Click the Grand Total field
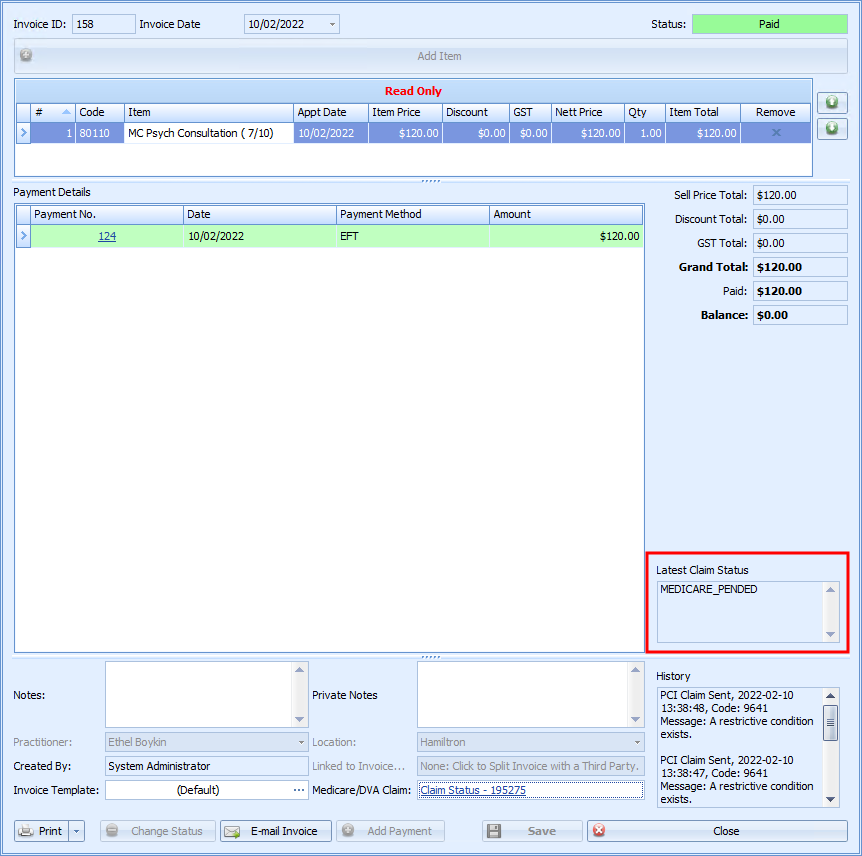 pos(800,267)
